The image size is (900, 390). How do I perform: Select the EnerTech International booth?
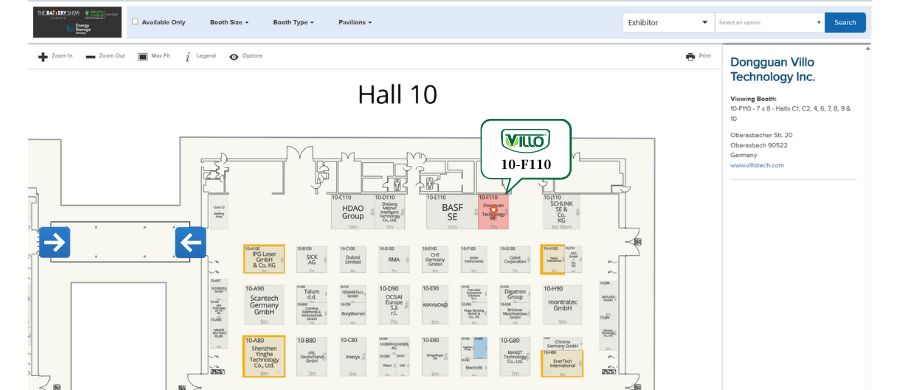coord(562,364)
